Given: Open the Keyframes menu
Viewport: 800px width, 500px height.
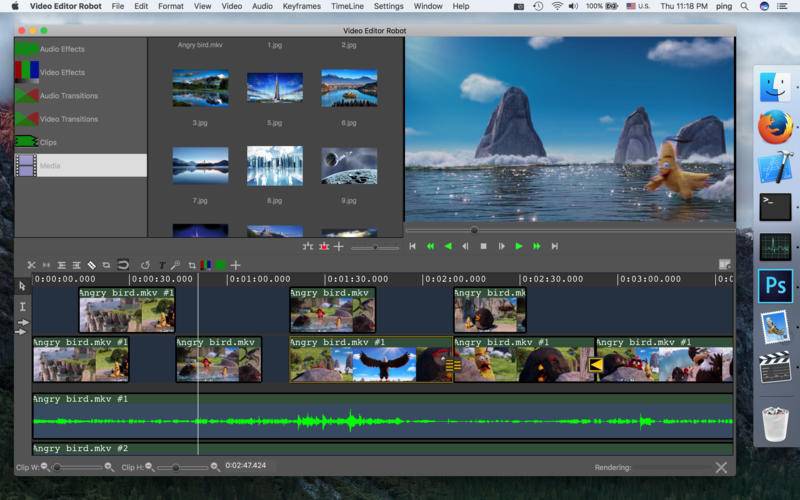Looking at the screenshot, I should pyautogui.click(x=302, y=6).
